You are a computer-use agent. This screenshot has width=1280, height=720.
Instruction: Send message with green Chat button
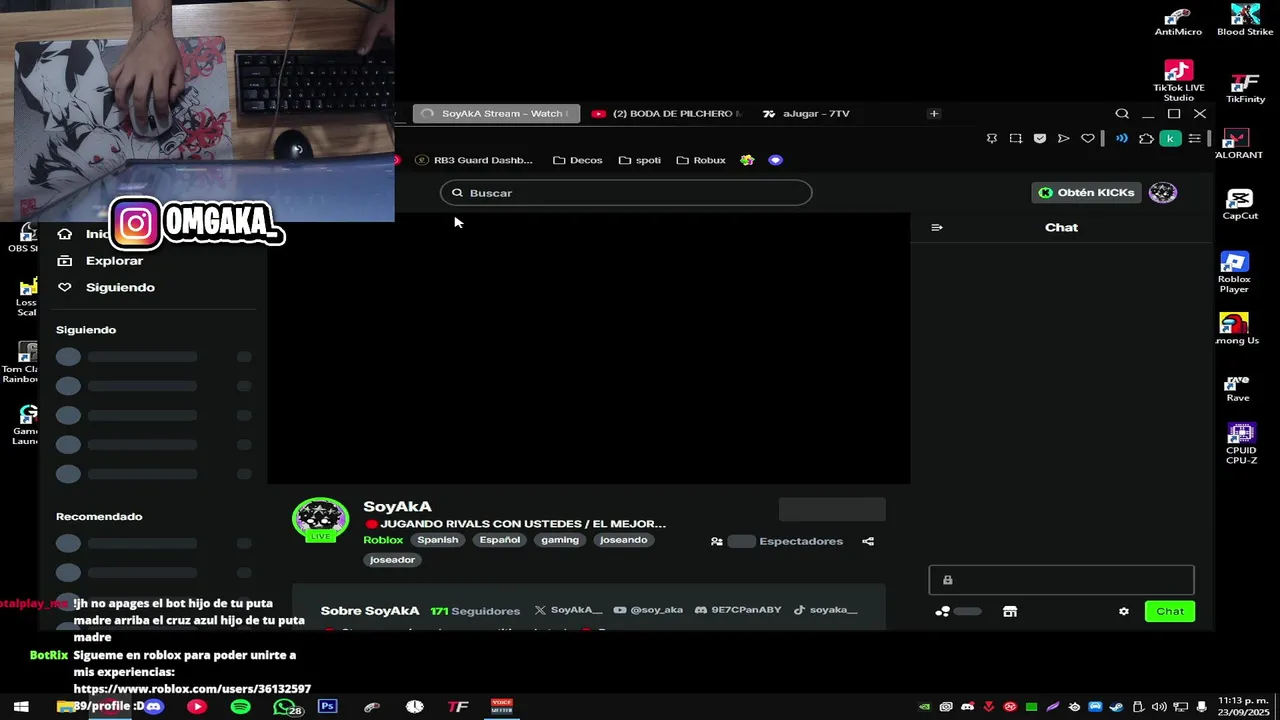point(1170,611)
